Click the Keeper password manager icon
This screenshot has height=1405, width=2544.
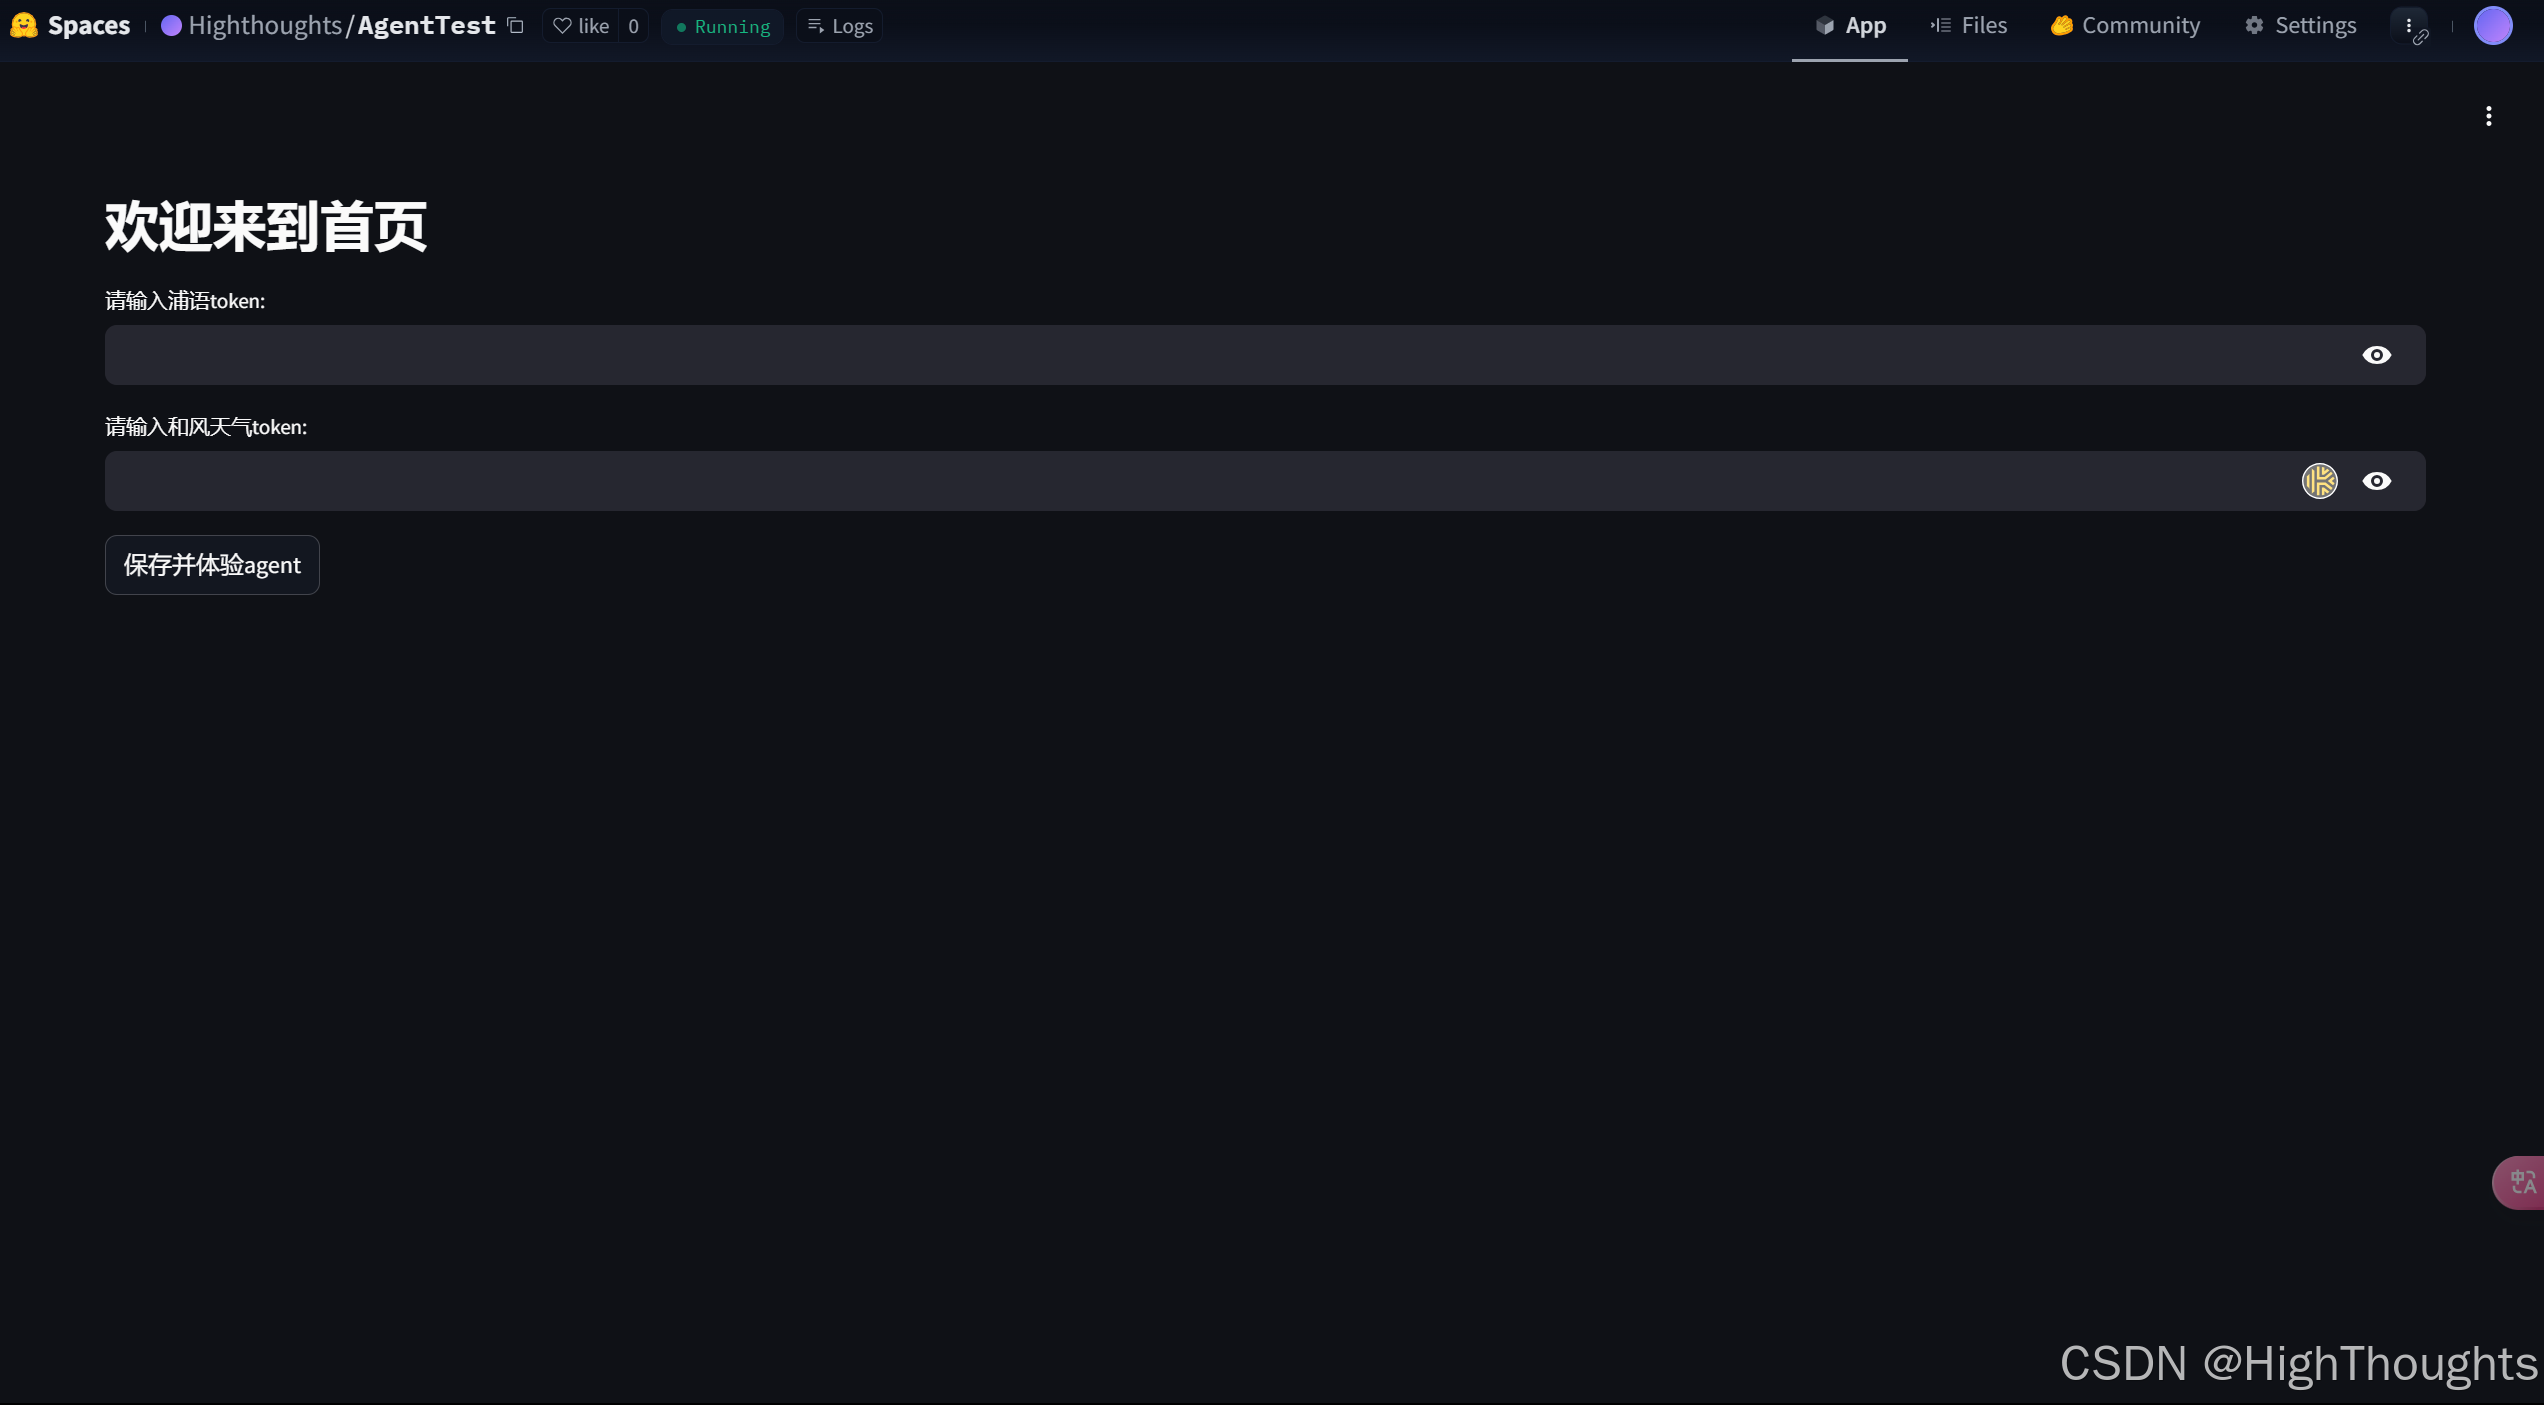point(2319,481)
